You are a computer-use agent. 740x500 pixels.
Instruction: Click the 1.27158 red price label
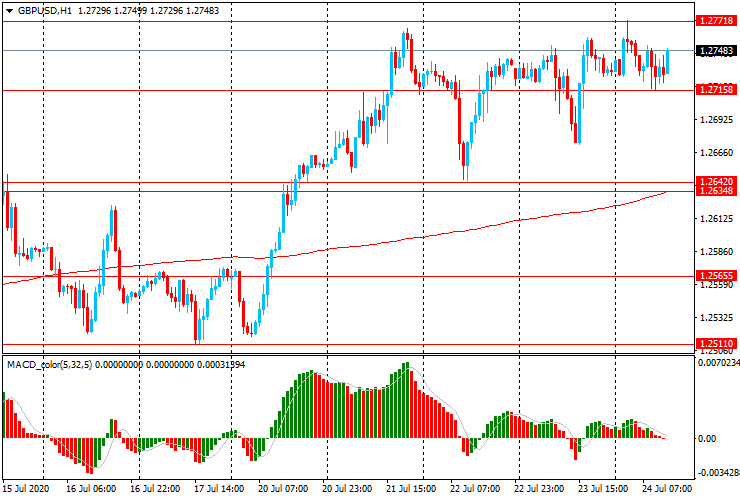[x=716, y=89]
